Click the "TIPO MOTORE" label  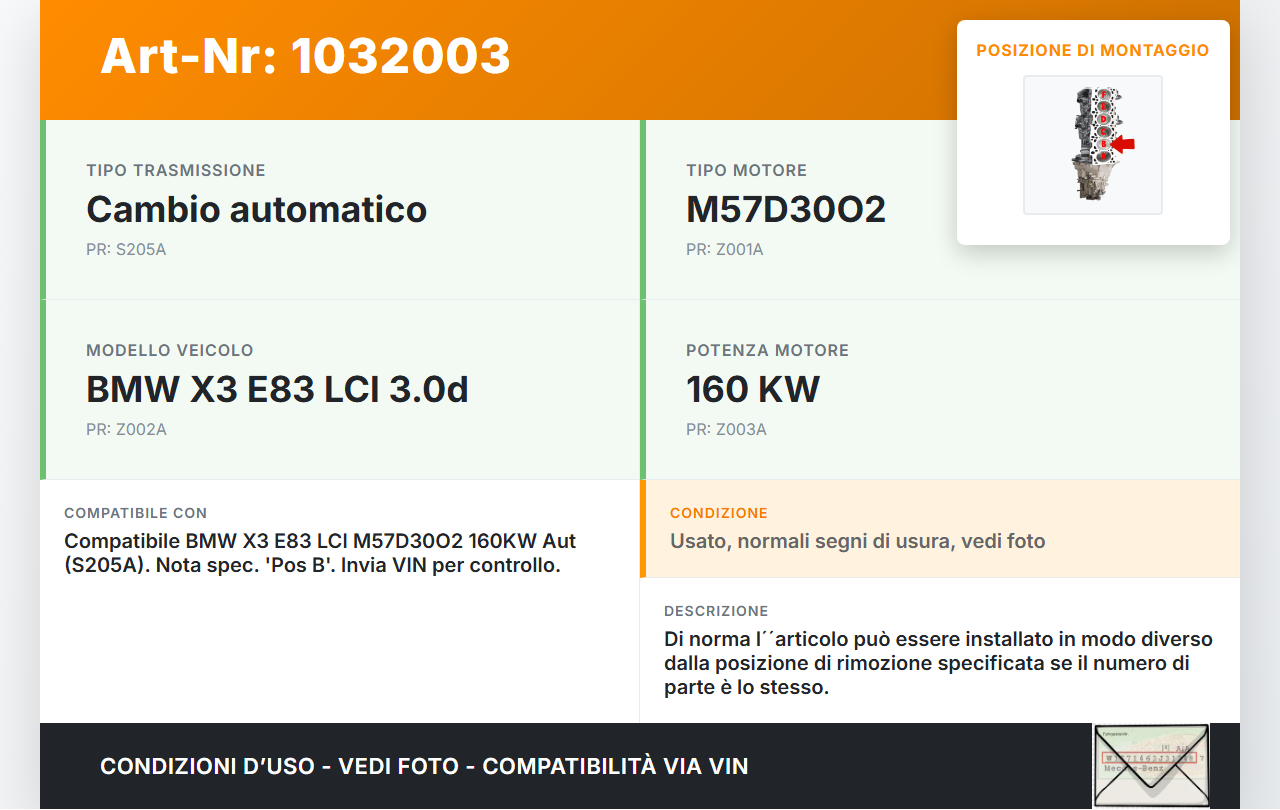746,171
